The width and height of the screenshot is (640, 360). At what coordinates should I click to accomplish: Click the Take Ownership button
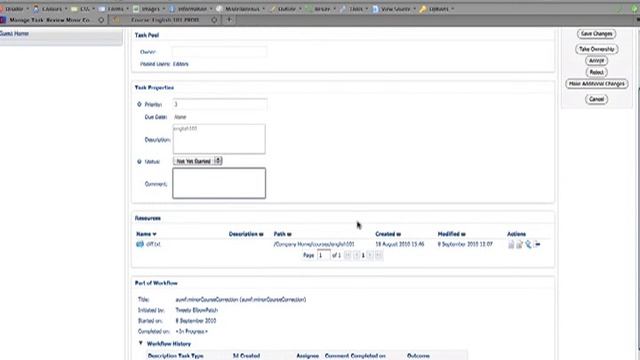pos(596,49)
